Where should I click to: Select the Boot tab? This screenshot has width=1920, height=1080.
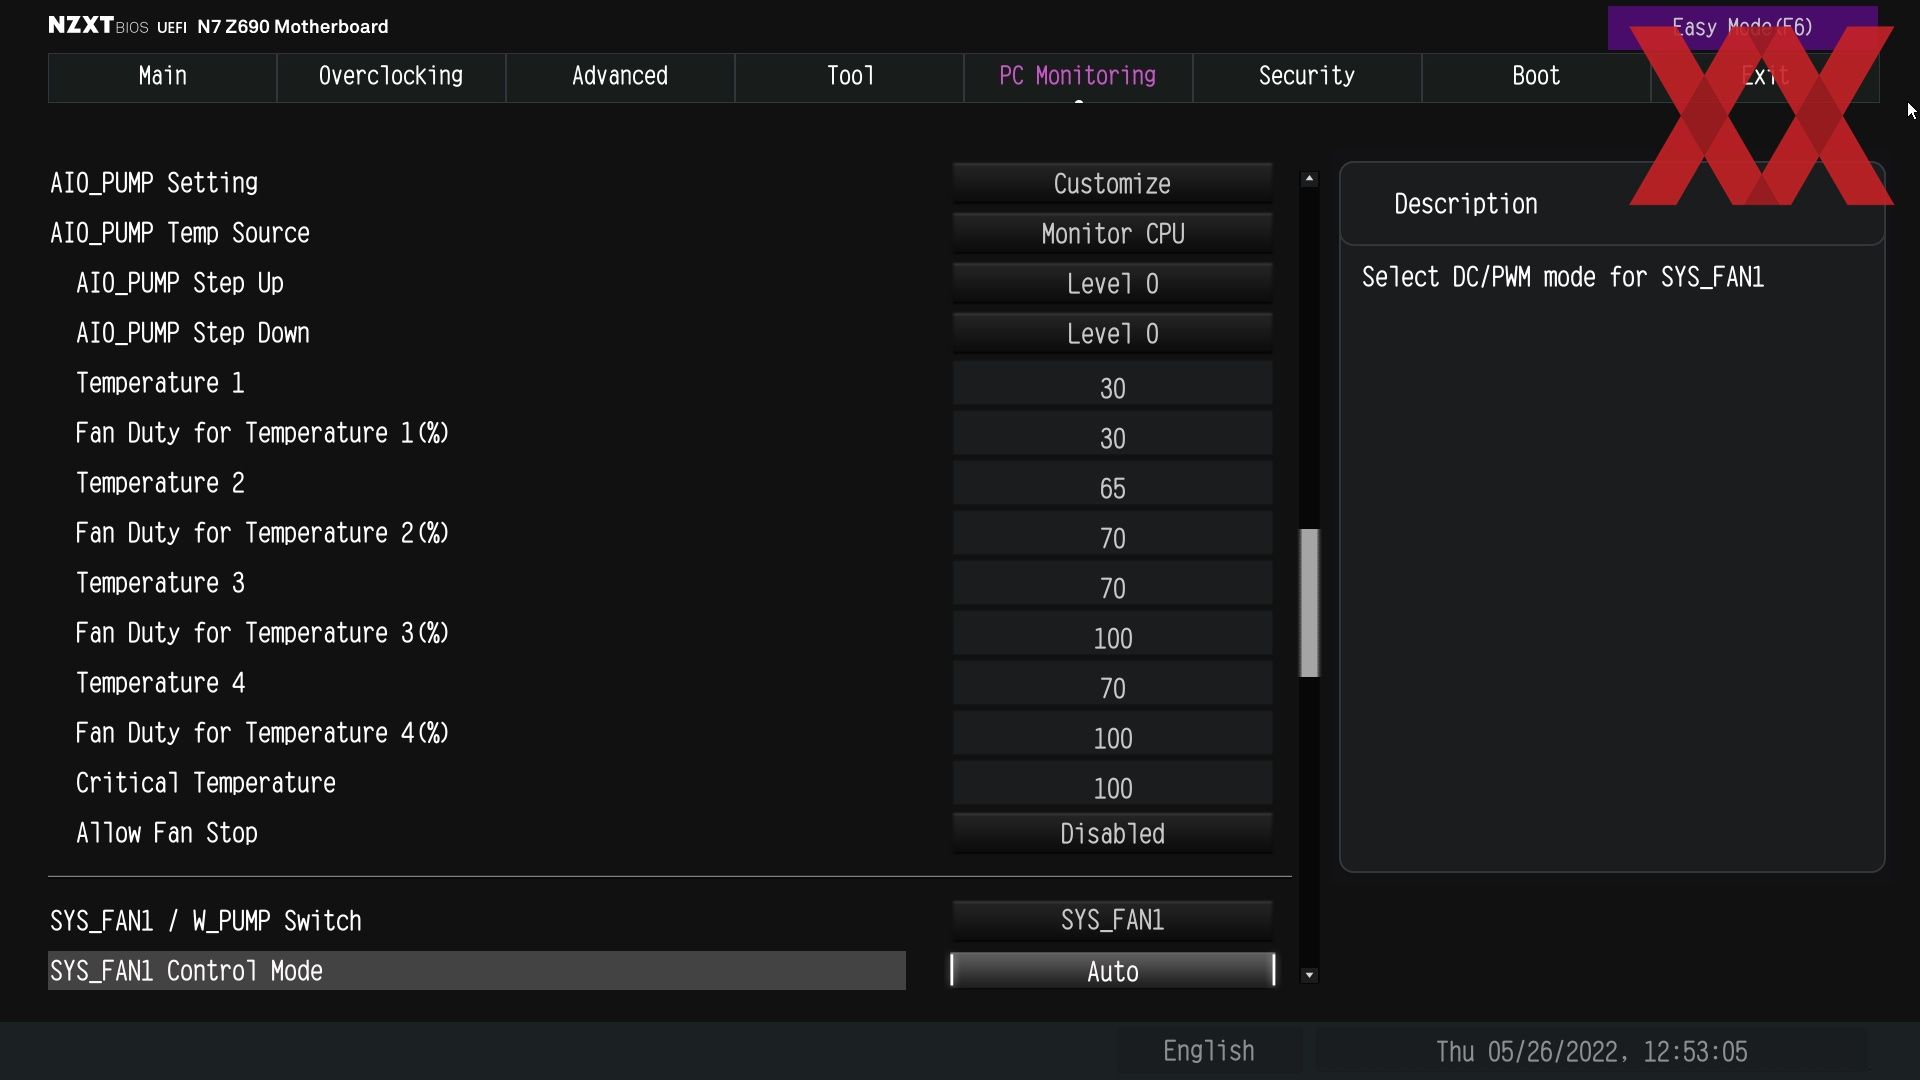(x=1536, y=77)
